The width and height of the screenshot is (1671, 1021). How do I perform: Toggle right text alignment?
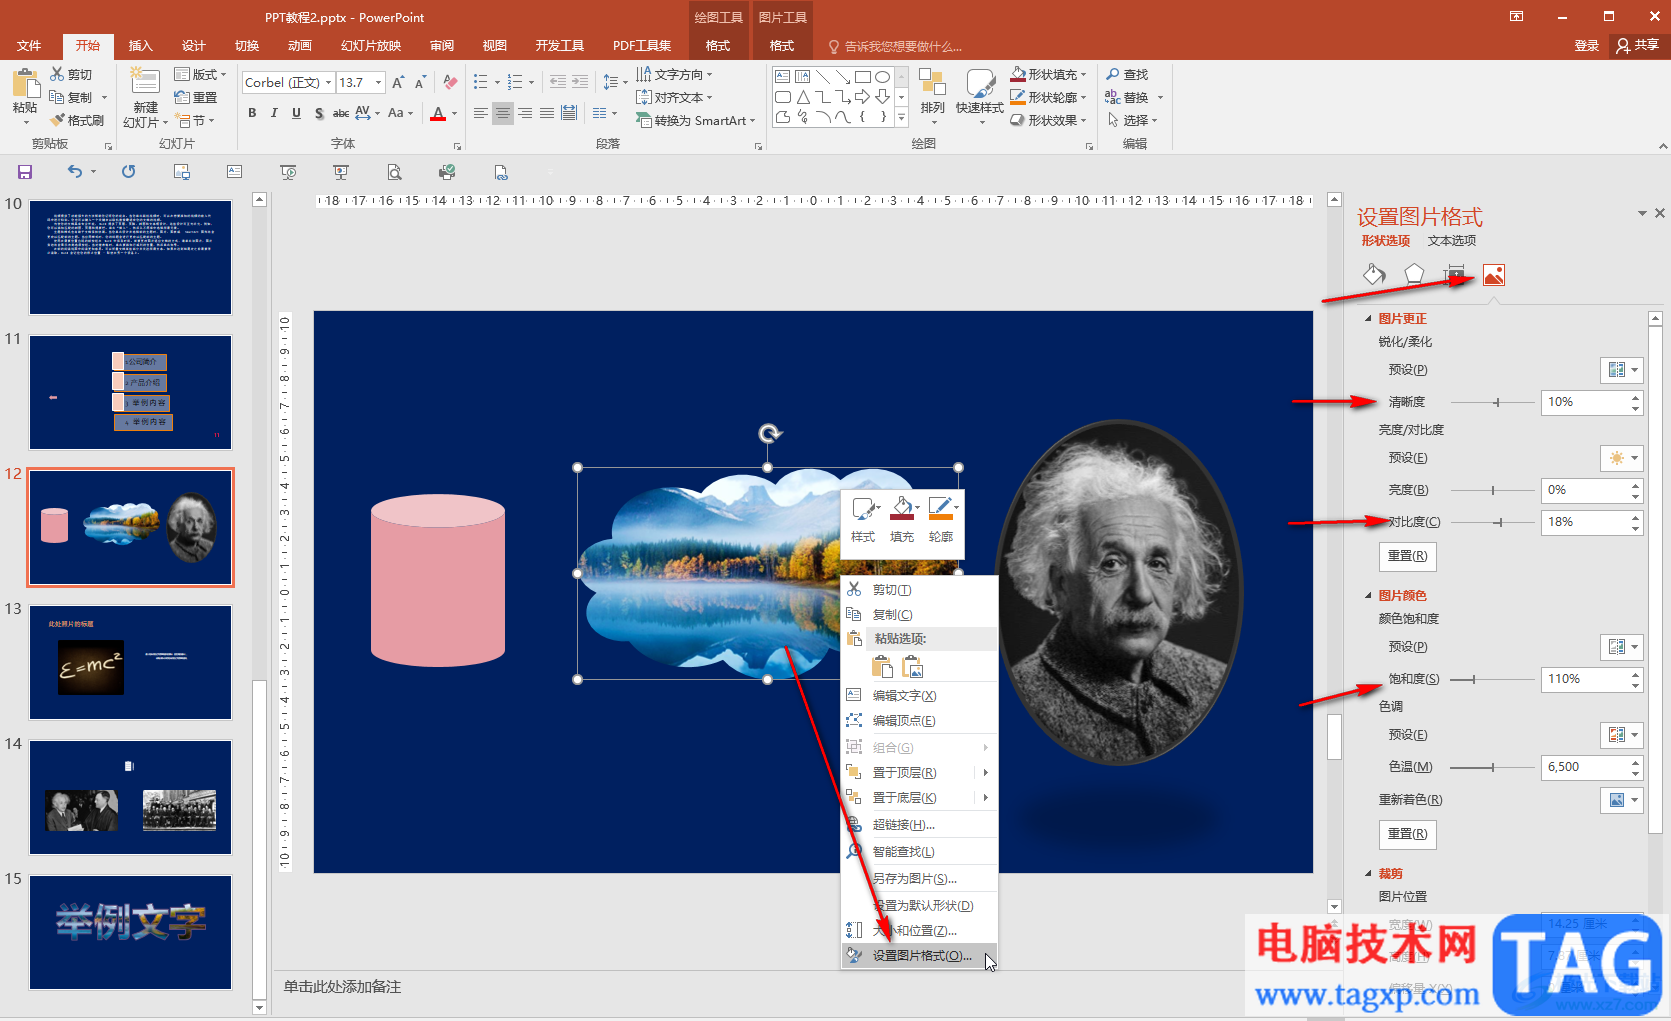pyautogui.click(x=525, y=113)
